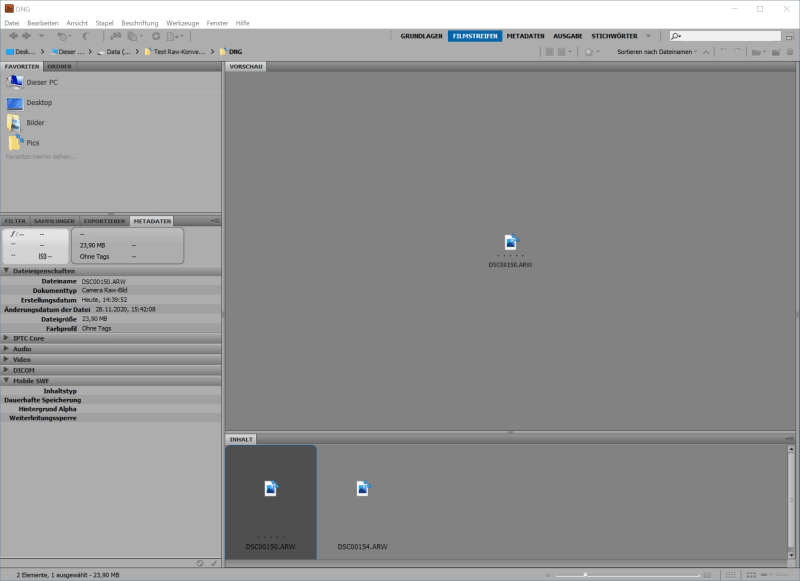The height and width of the screenshot is (581, 800).
Task: Rotate image clockwise
Action: coord(737,52)
